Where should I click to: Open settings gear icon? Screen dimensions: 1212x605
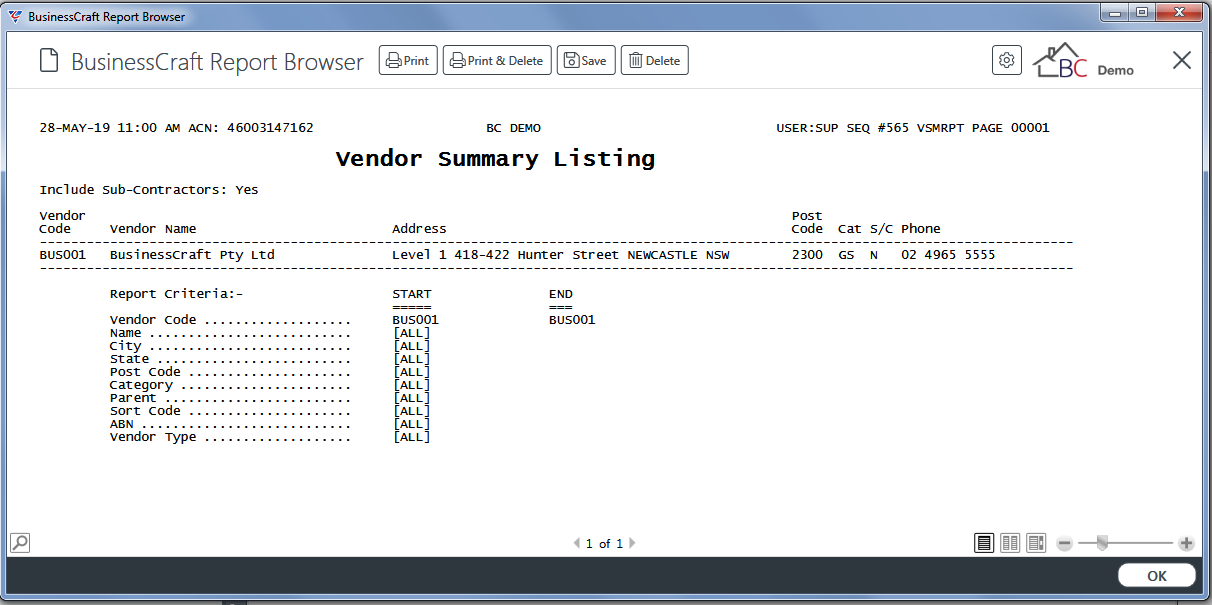[1007, 60]
